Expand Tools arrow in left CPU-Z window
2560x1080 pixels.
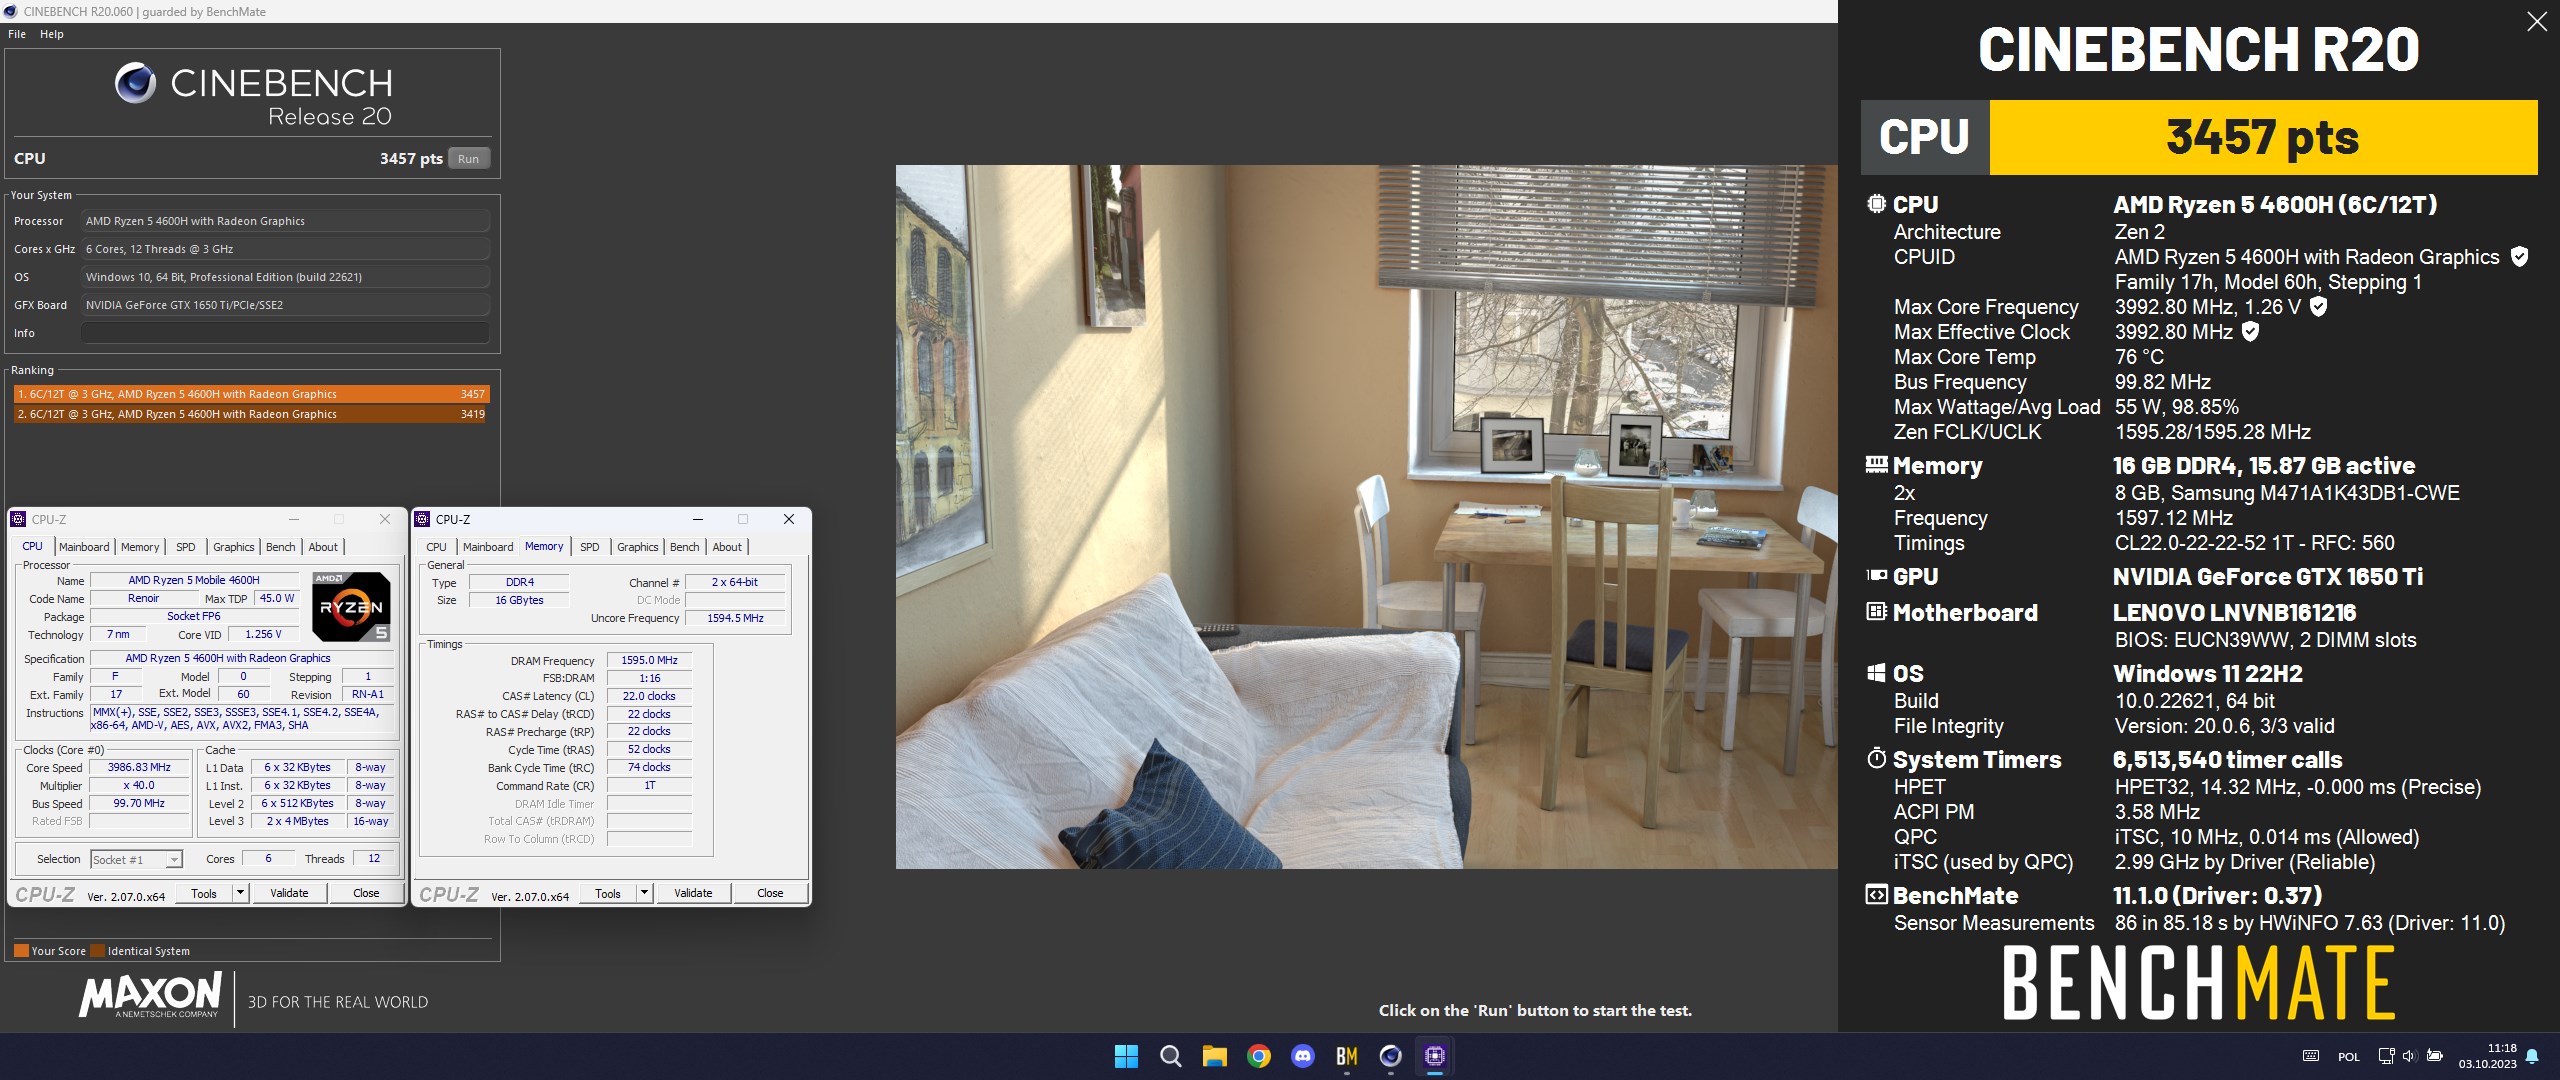point(240,893)
